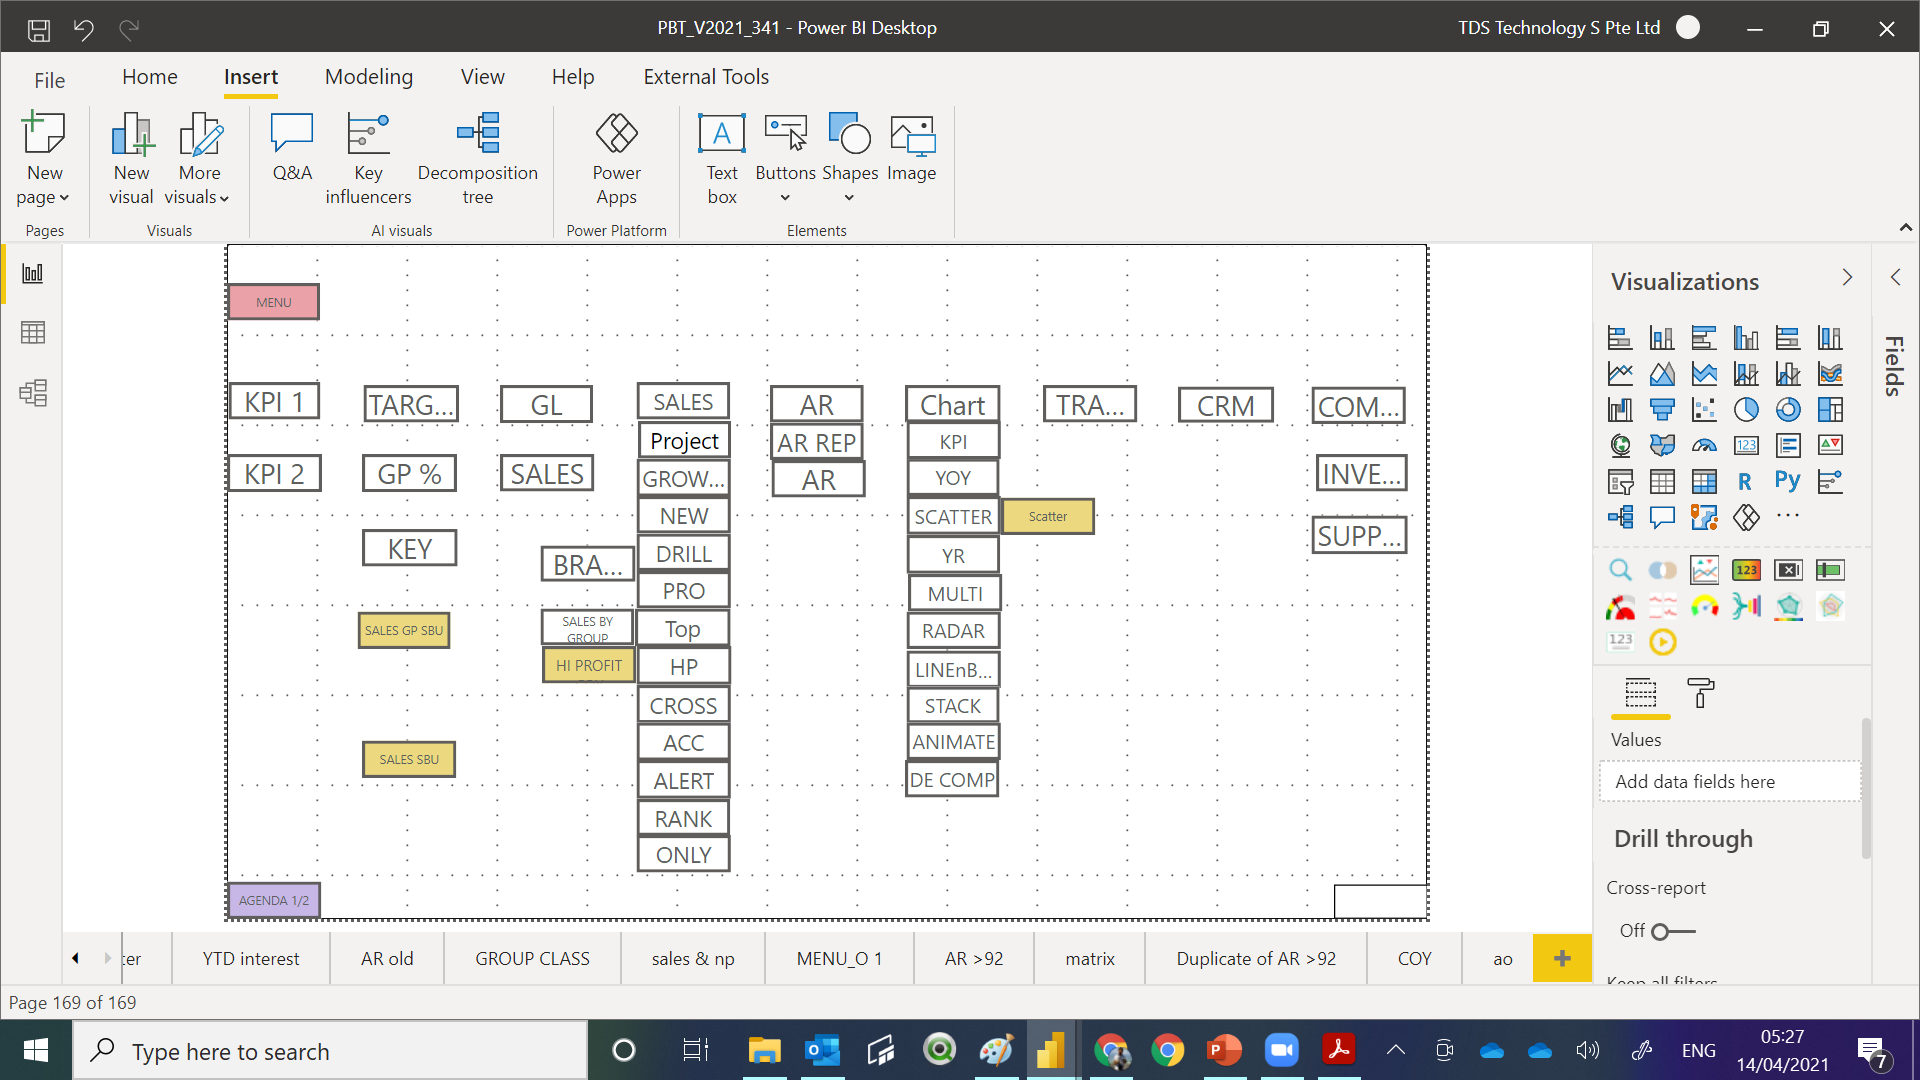Switch to the GROUP CLASS page tab

pos(532,958)
